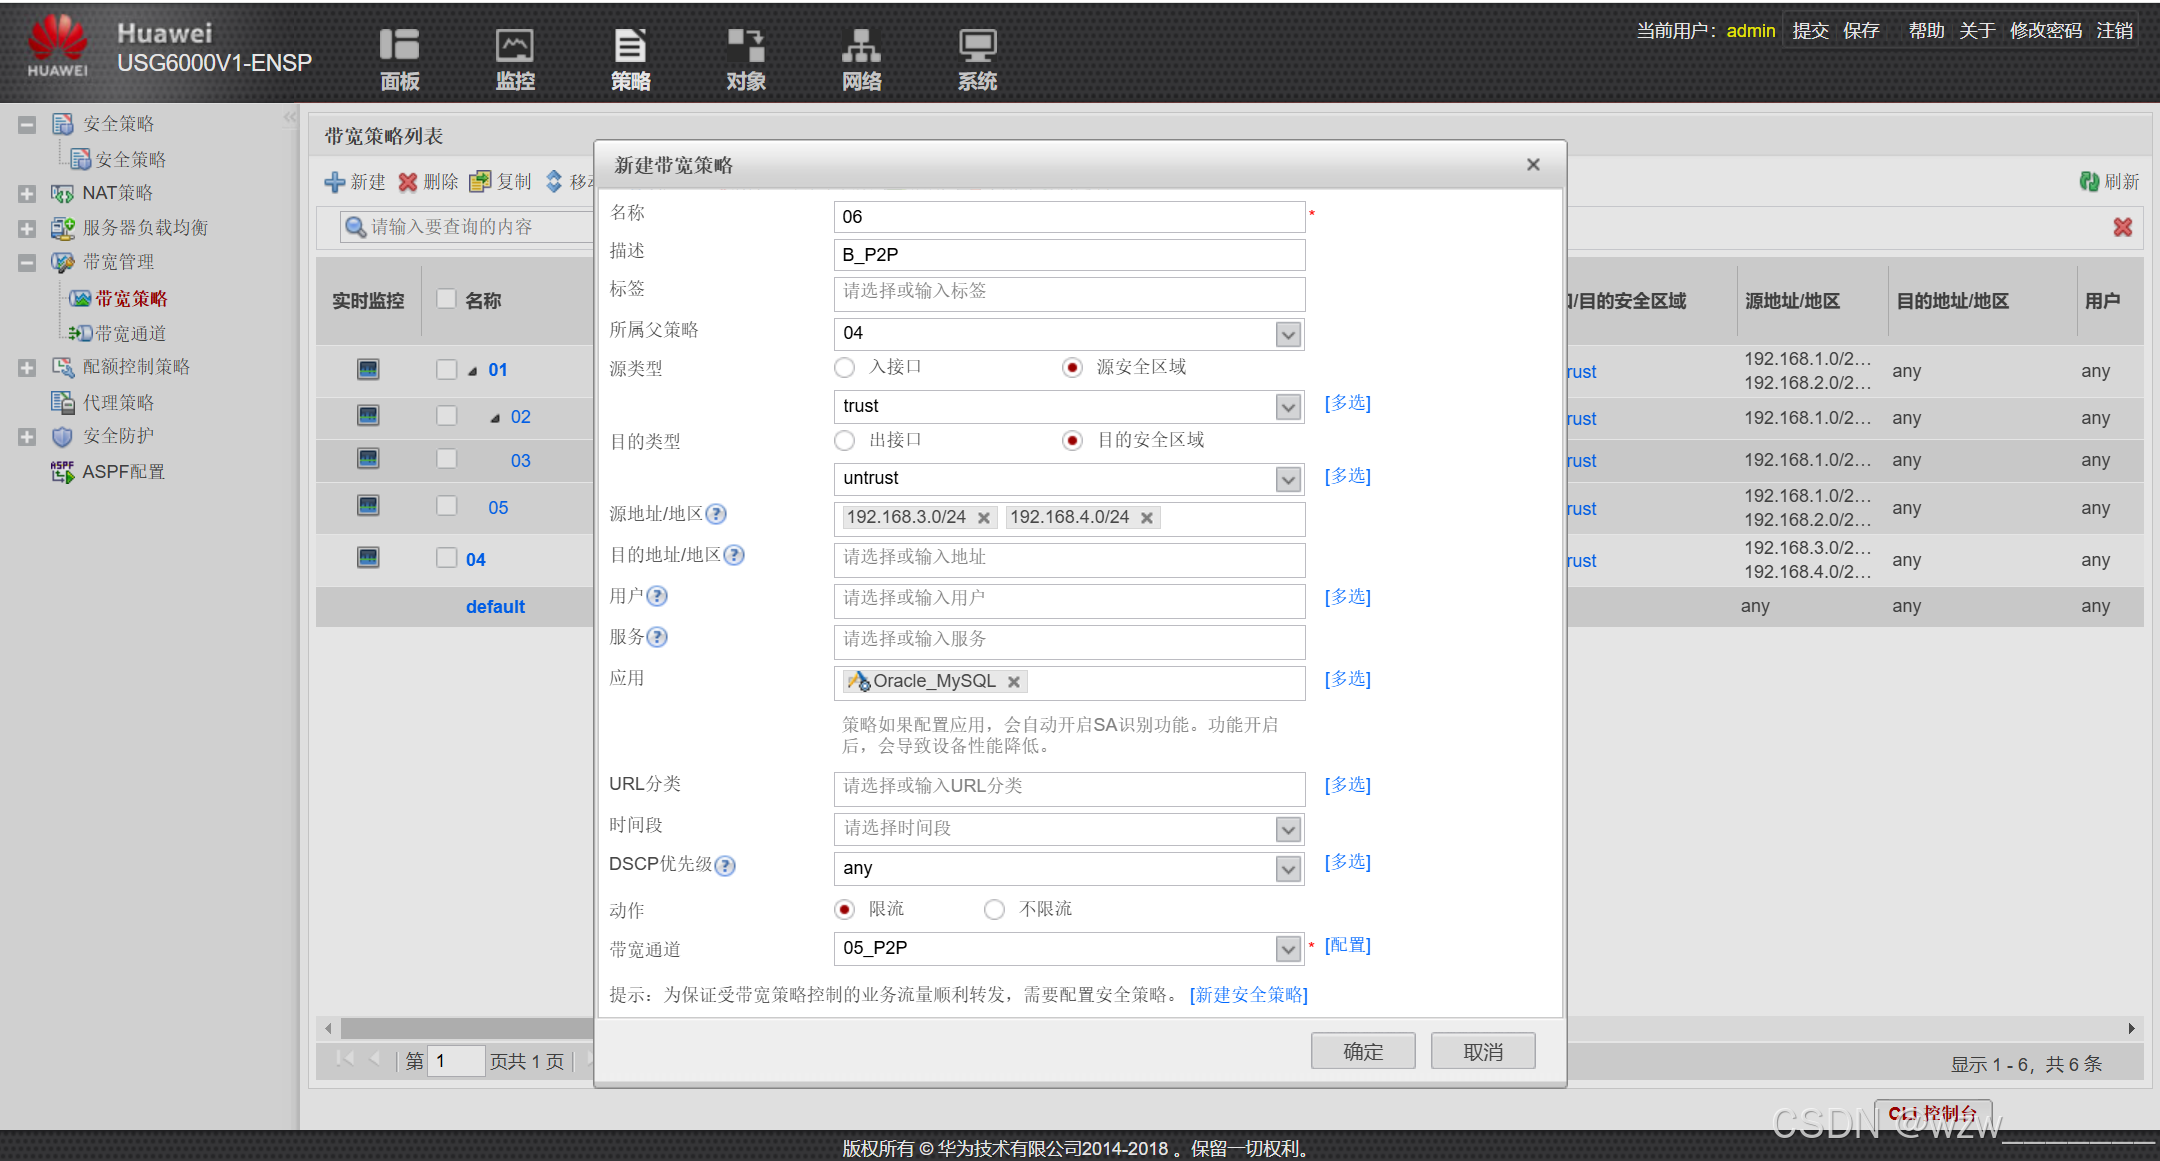Click the 确定 button
The image size is (2160, 1161).
click(1363, 1051)
